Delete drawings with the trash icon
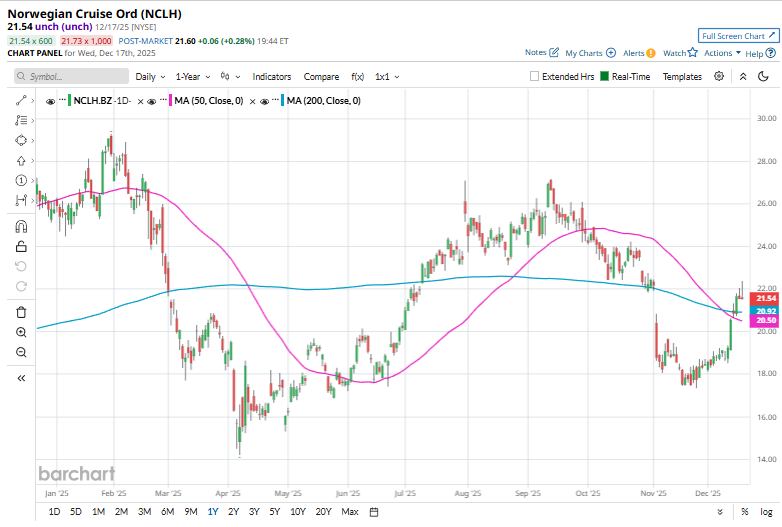 coord(20,311)
